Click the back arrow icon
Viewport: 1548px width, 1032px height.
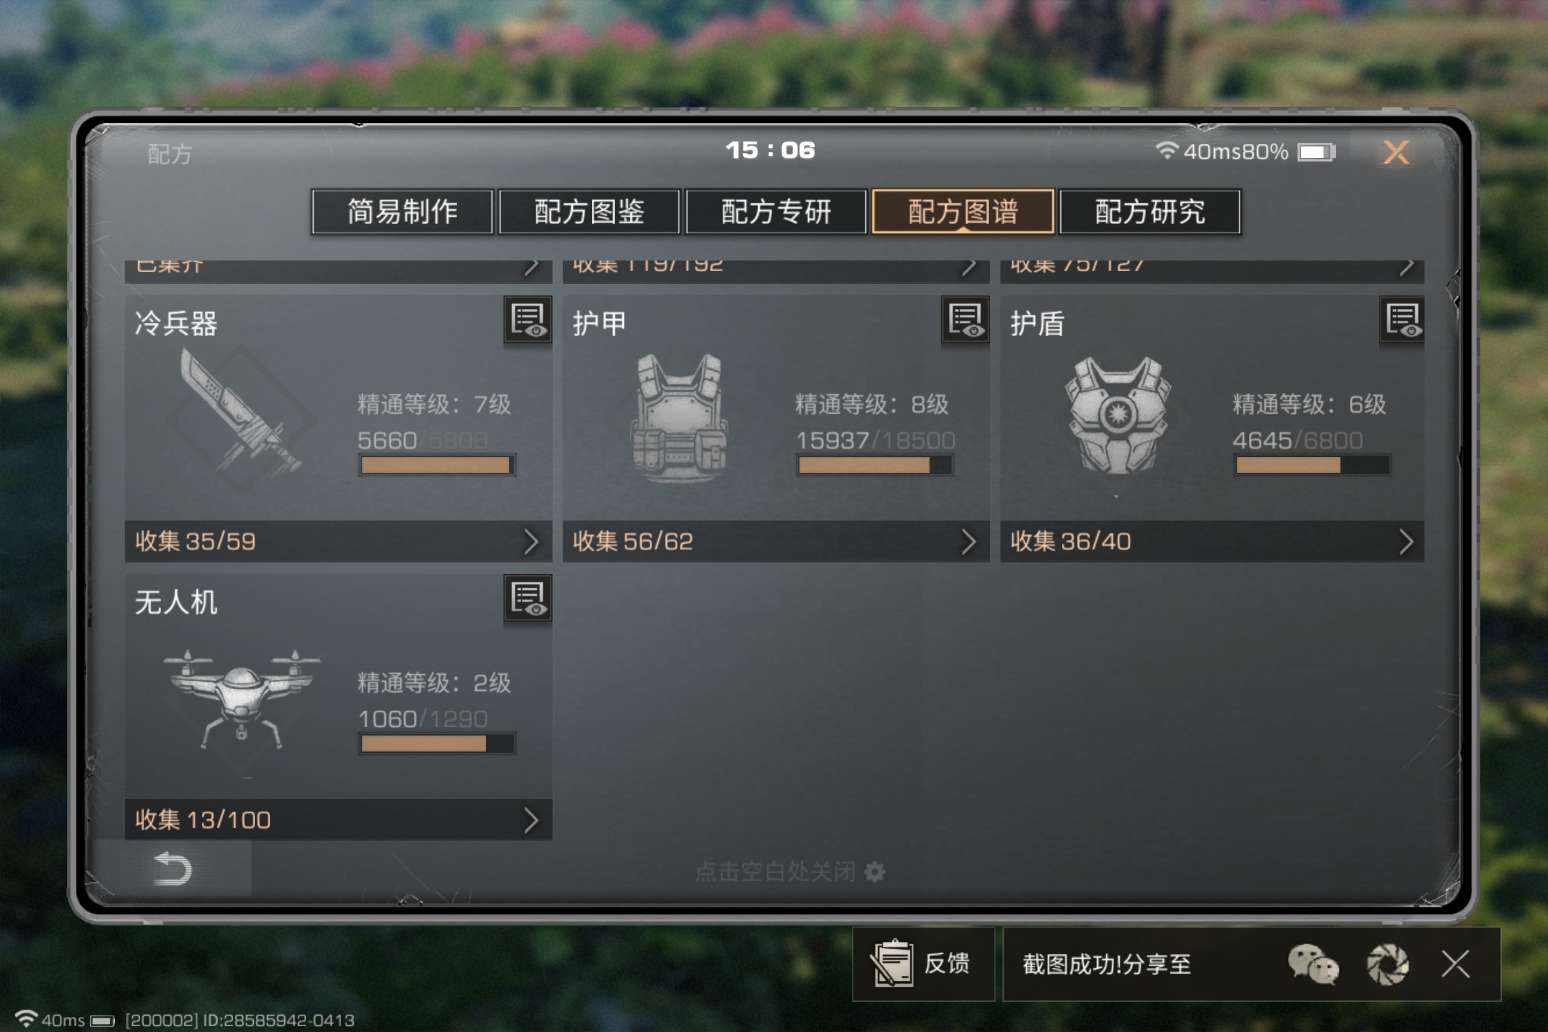click(x=173, y=868)
